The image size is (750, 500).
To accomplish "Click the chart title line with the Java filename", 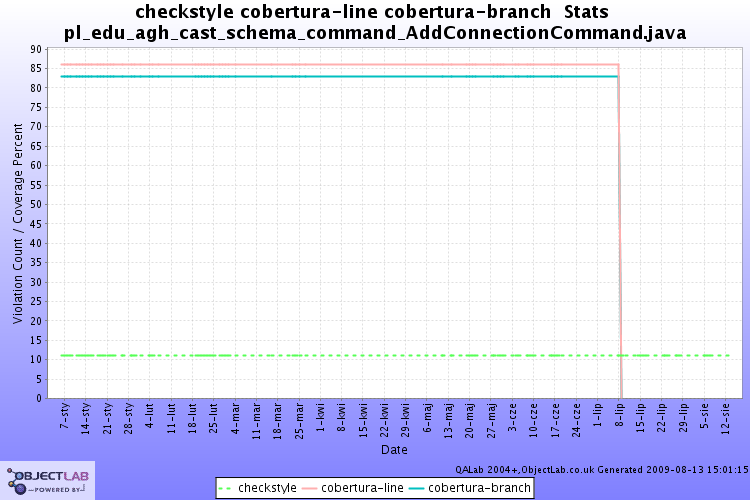I will coord(375,33).
